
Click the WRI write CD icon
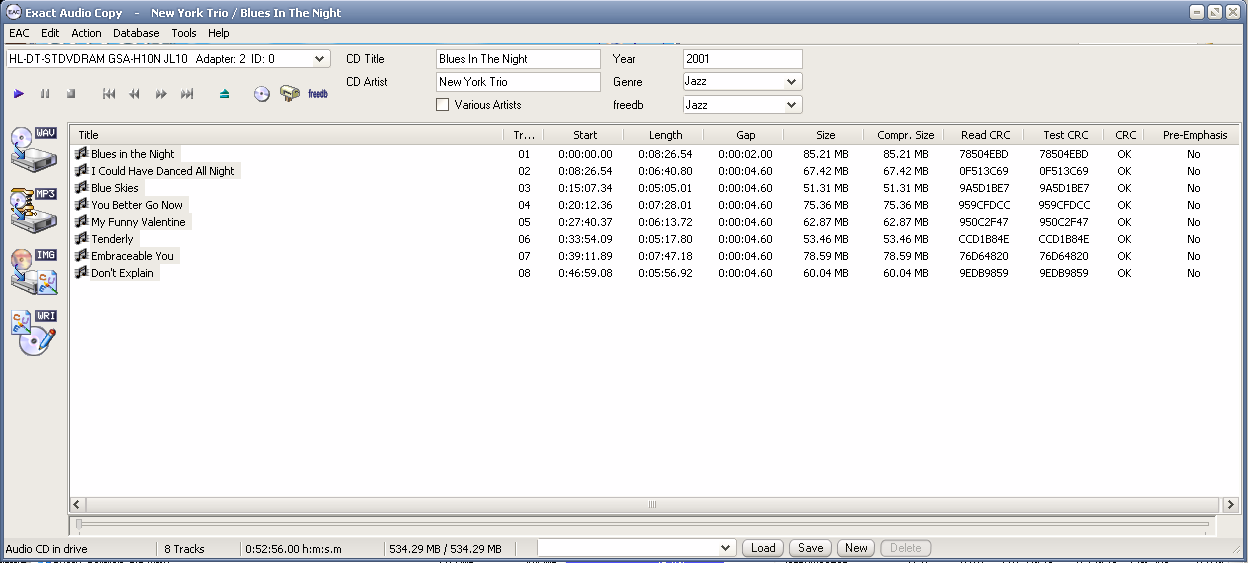34,332
